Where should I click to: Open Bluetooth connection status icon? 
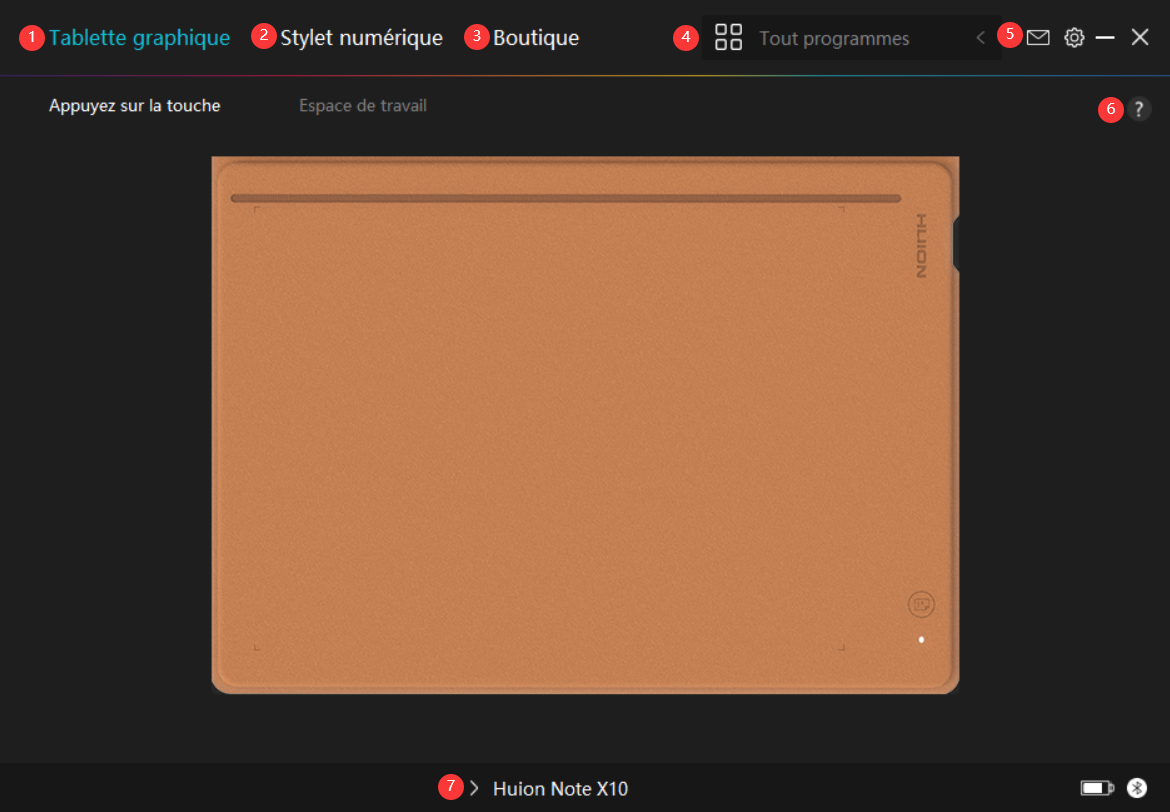[x=1135, y=787]
